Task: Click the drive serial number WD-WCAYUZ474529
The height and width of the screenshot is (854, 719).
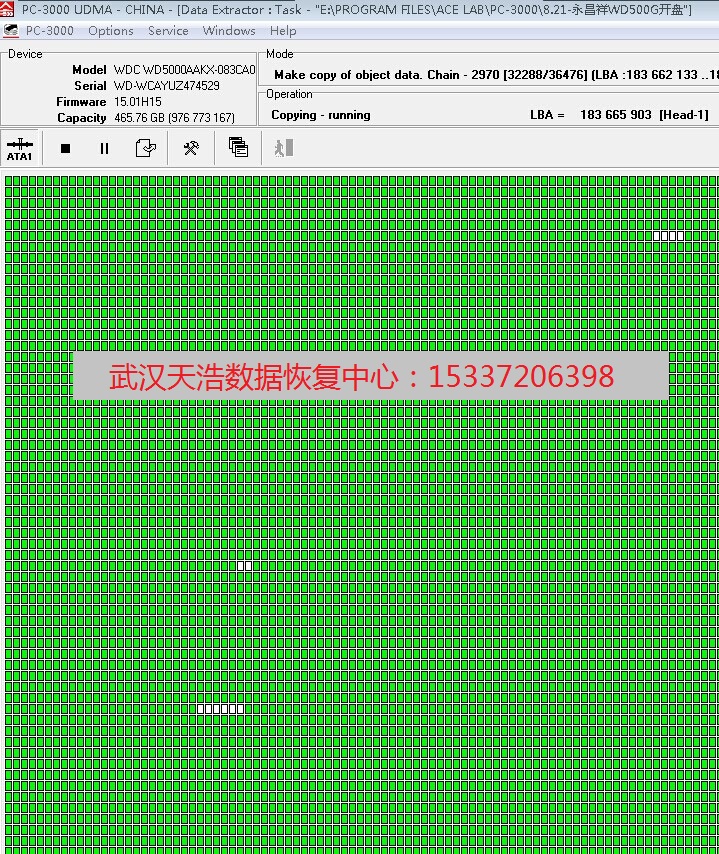Action: click(x=166, y=86)
